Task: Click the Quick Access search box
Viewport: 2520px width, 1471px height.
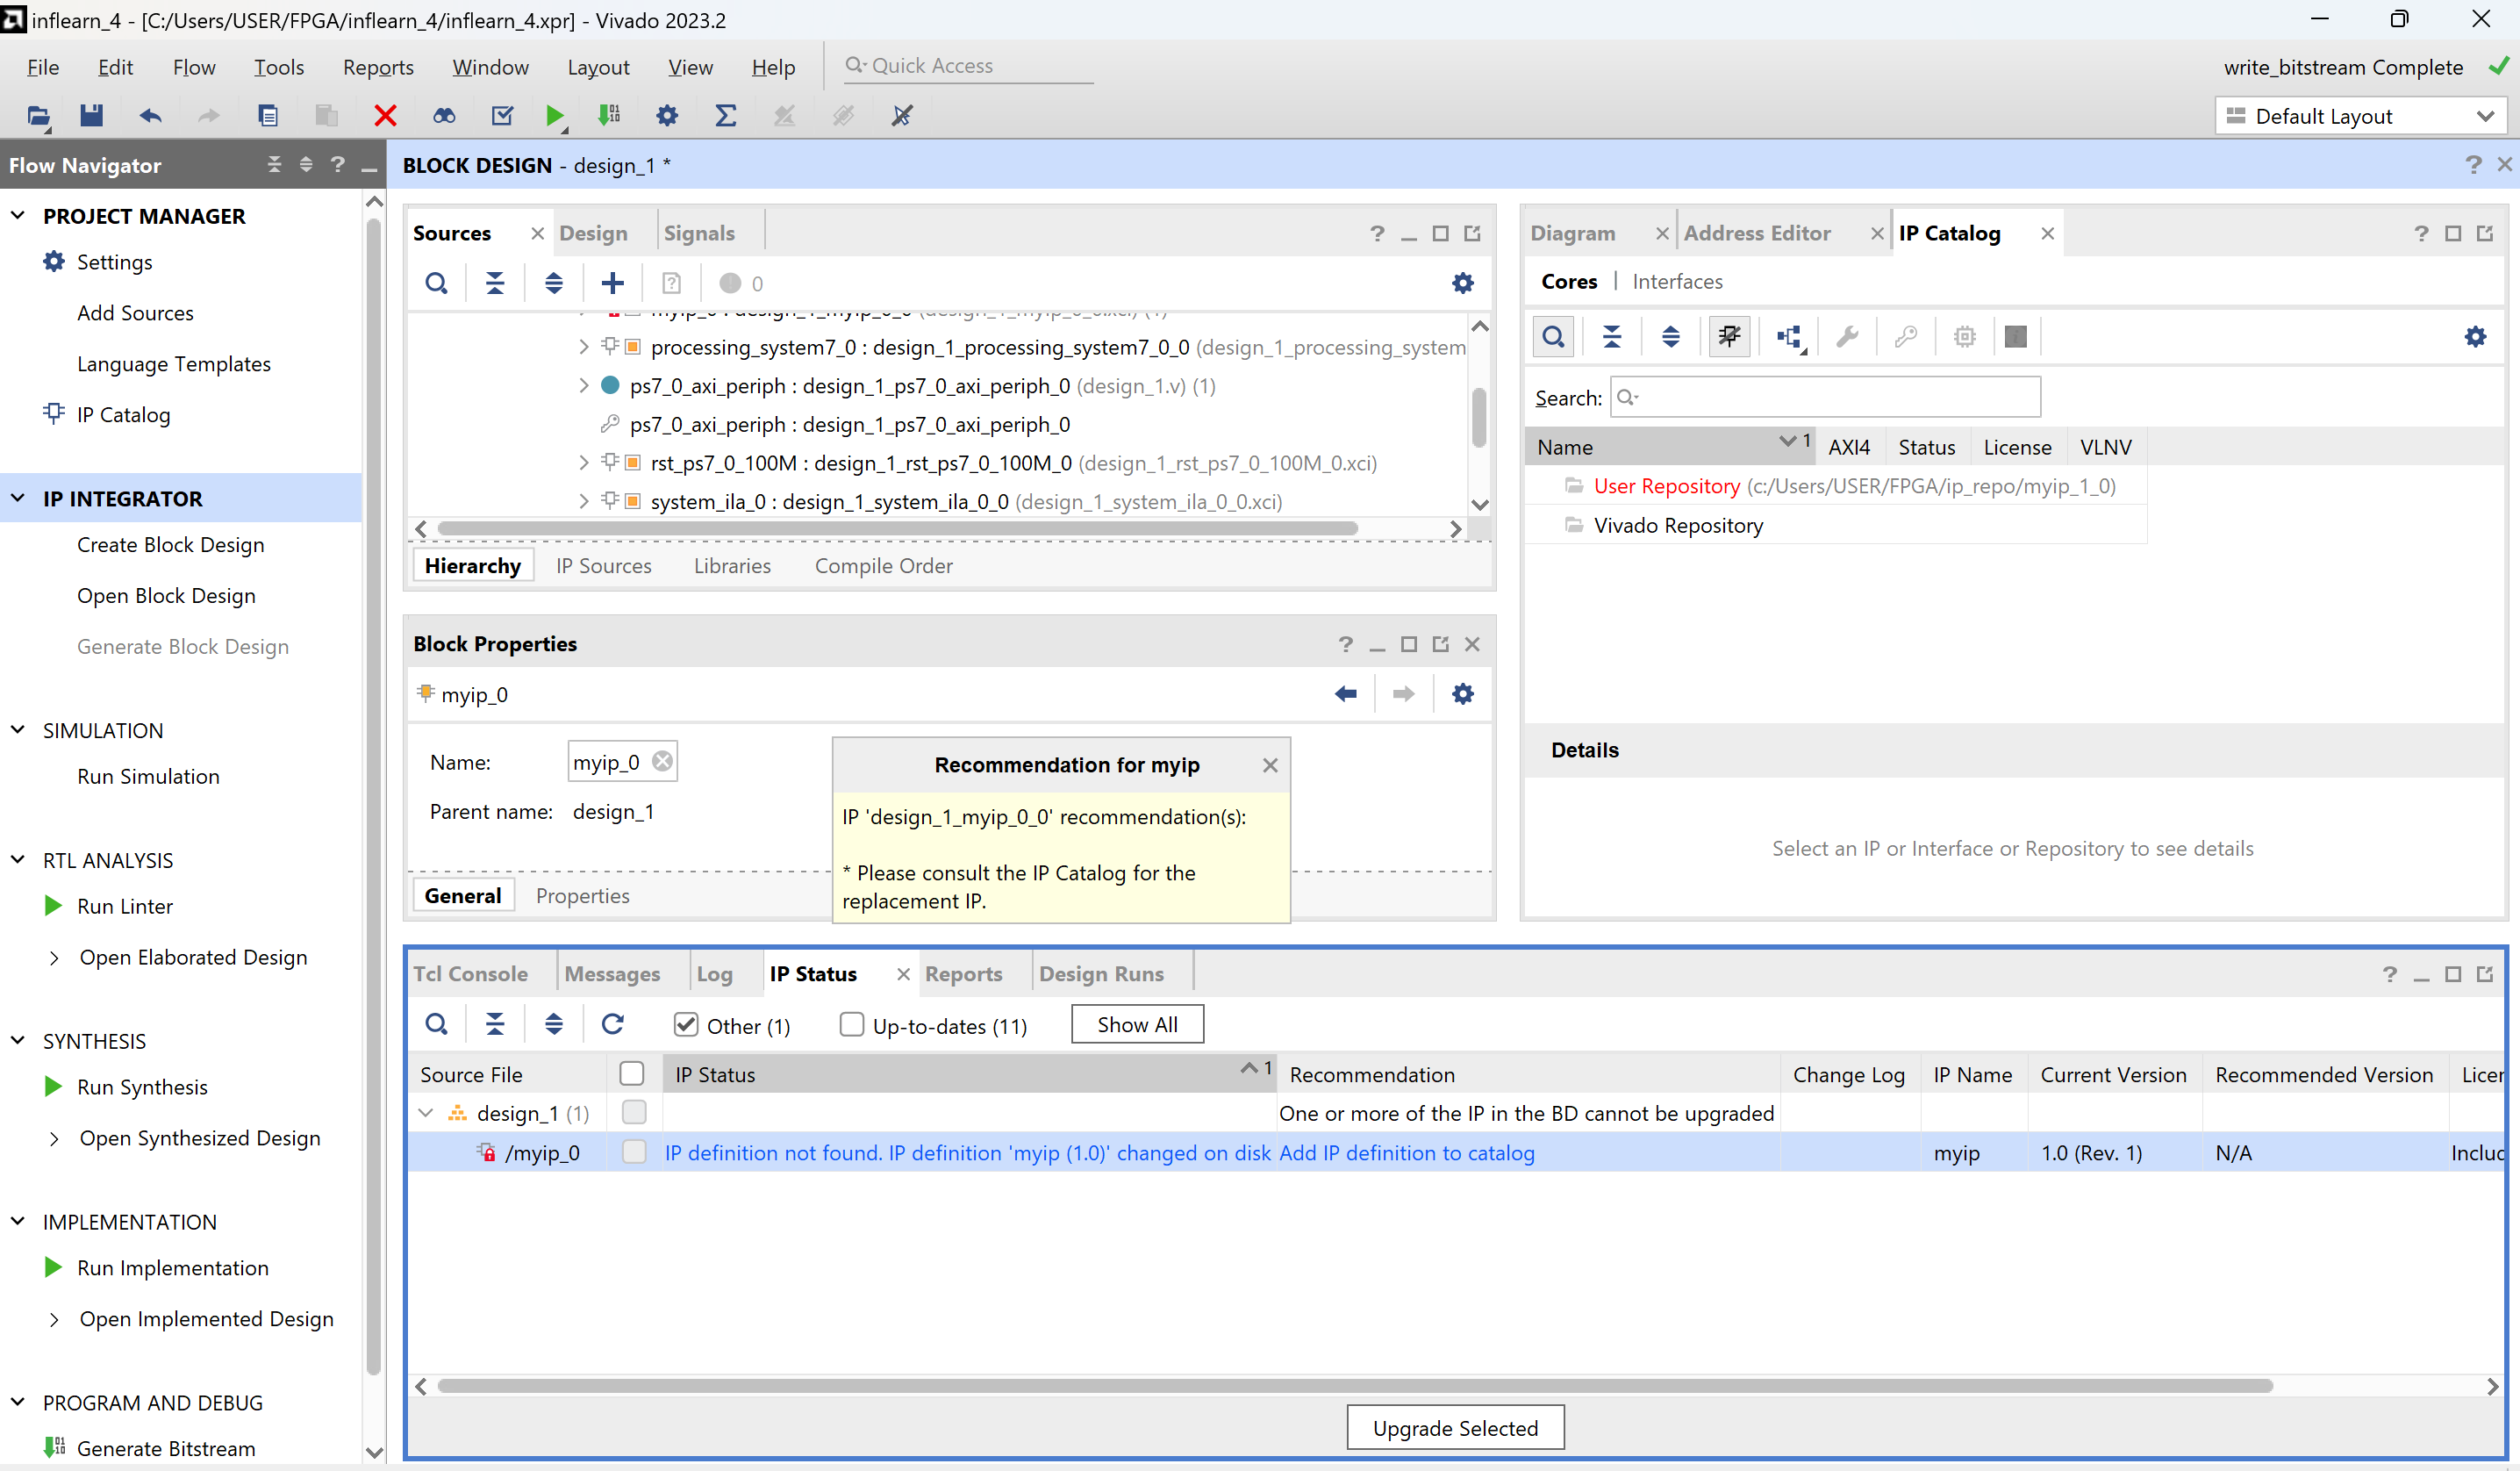Action: pyautogui.click(x=968, y=66)
